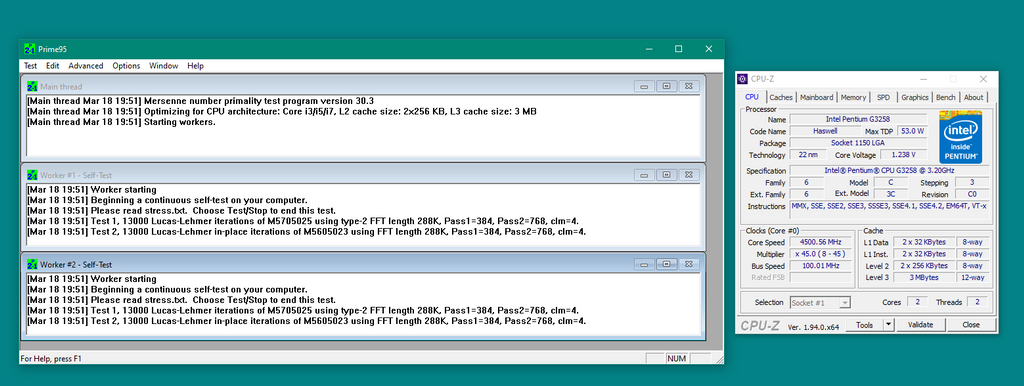This screenshot has height=386, width=1024.
Task: Maximize the Worker #1 child window
Action: click(x=666, y=175)
